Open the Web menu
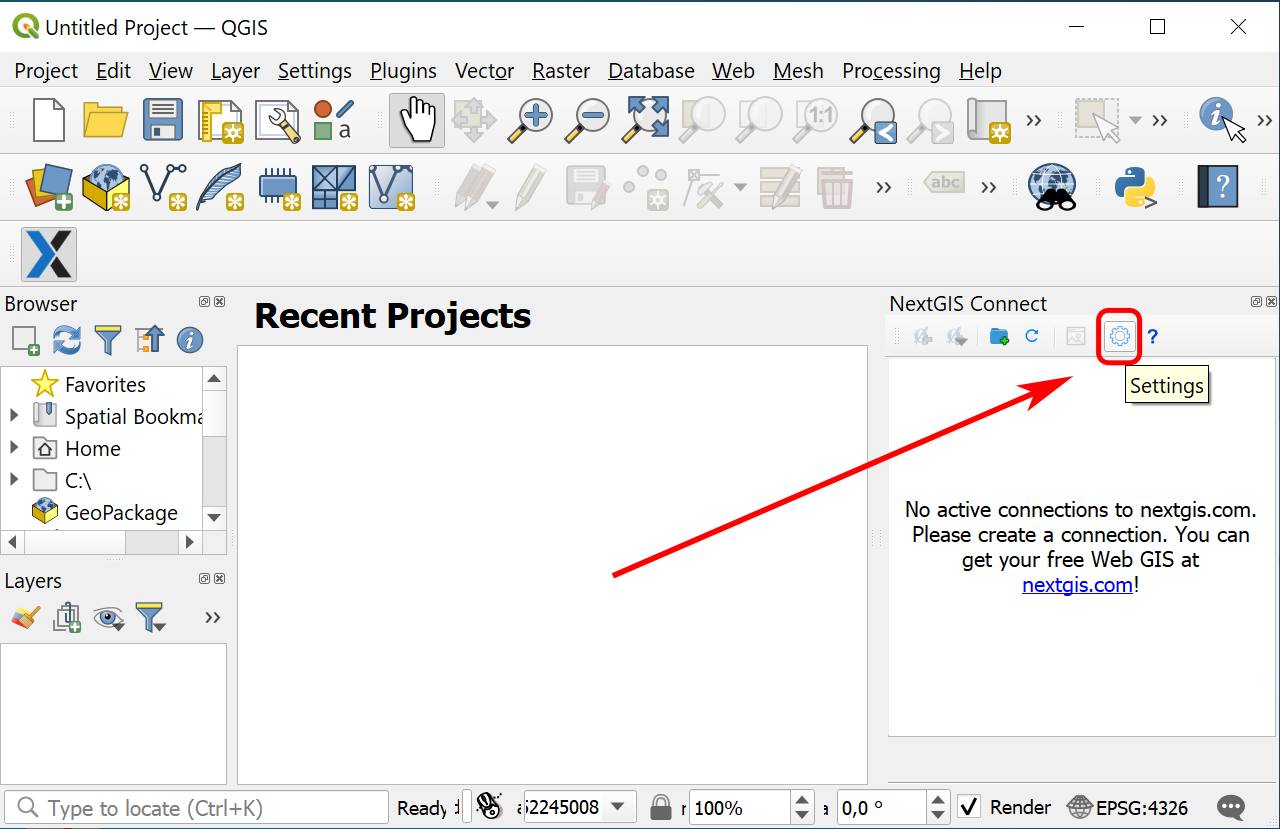 click(x=733, y=71)
